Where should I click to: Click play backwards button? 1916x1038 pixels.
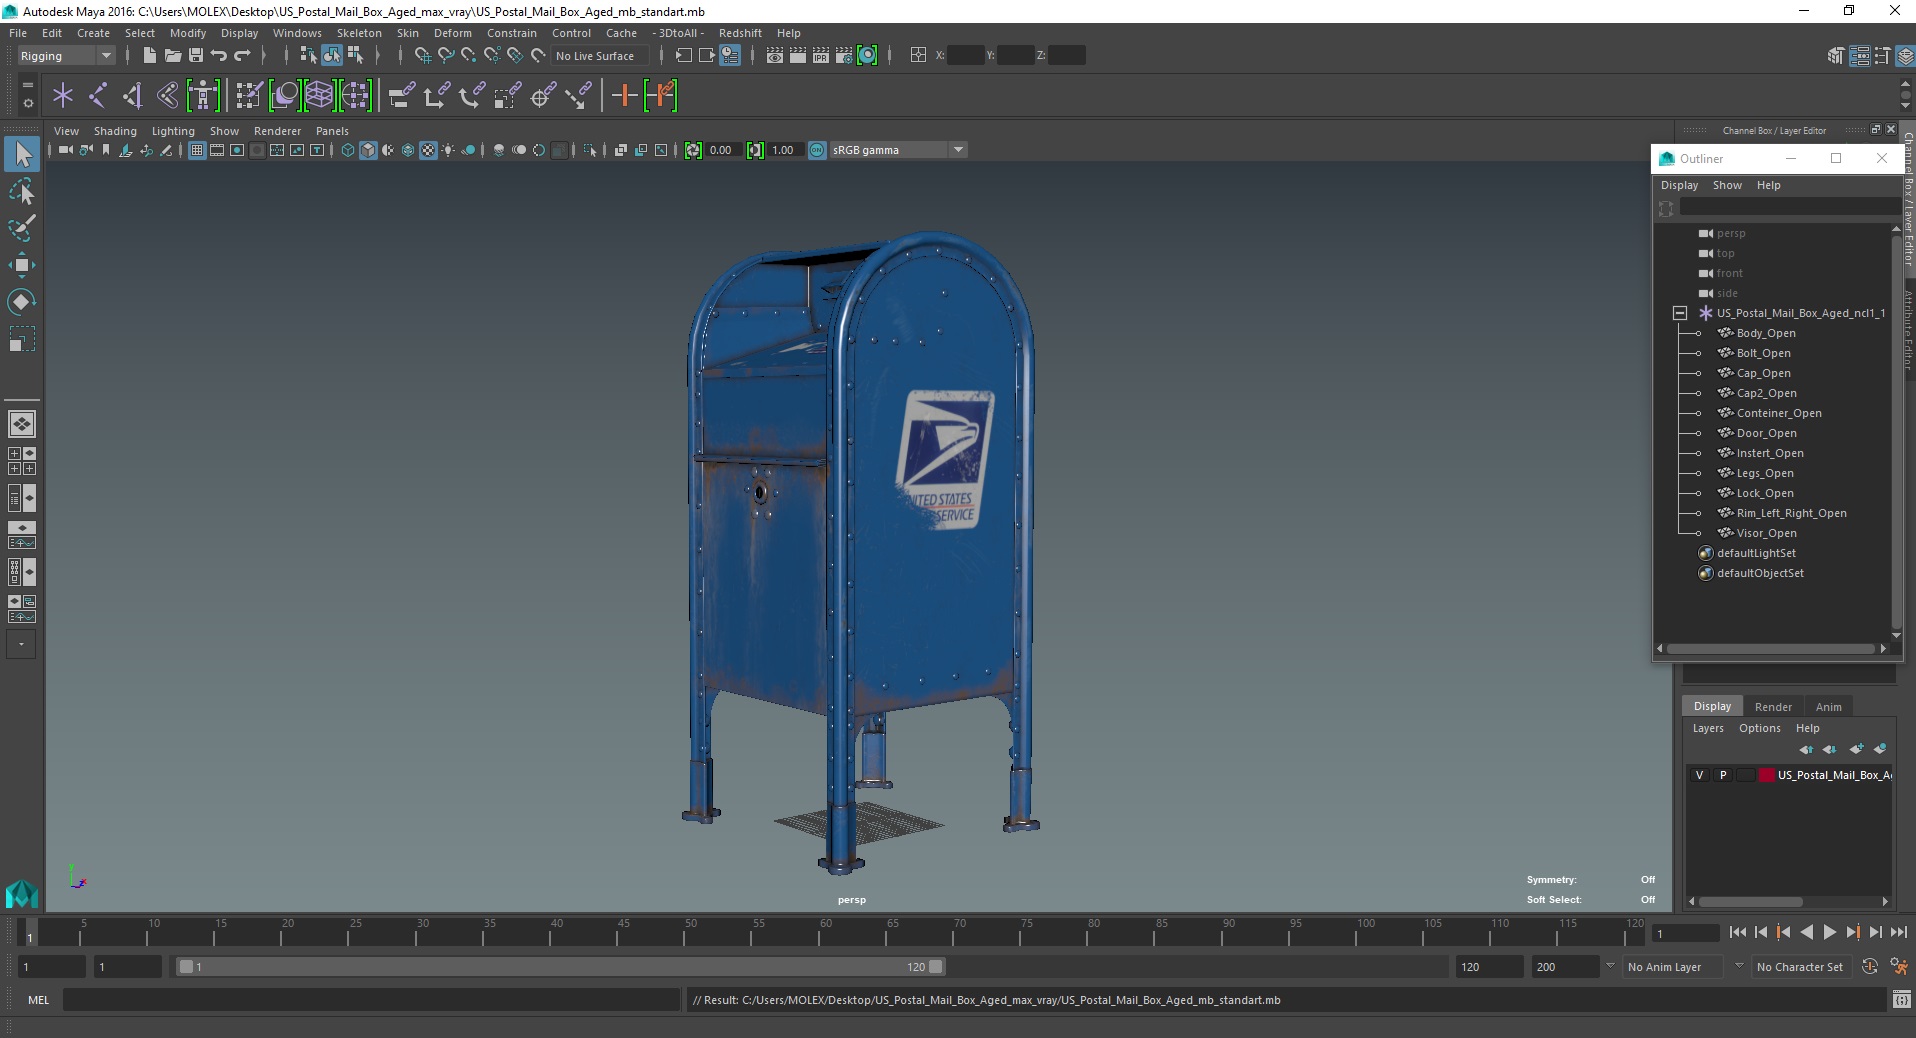coord(1806,932)
